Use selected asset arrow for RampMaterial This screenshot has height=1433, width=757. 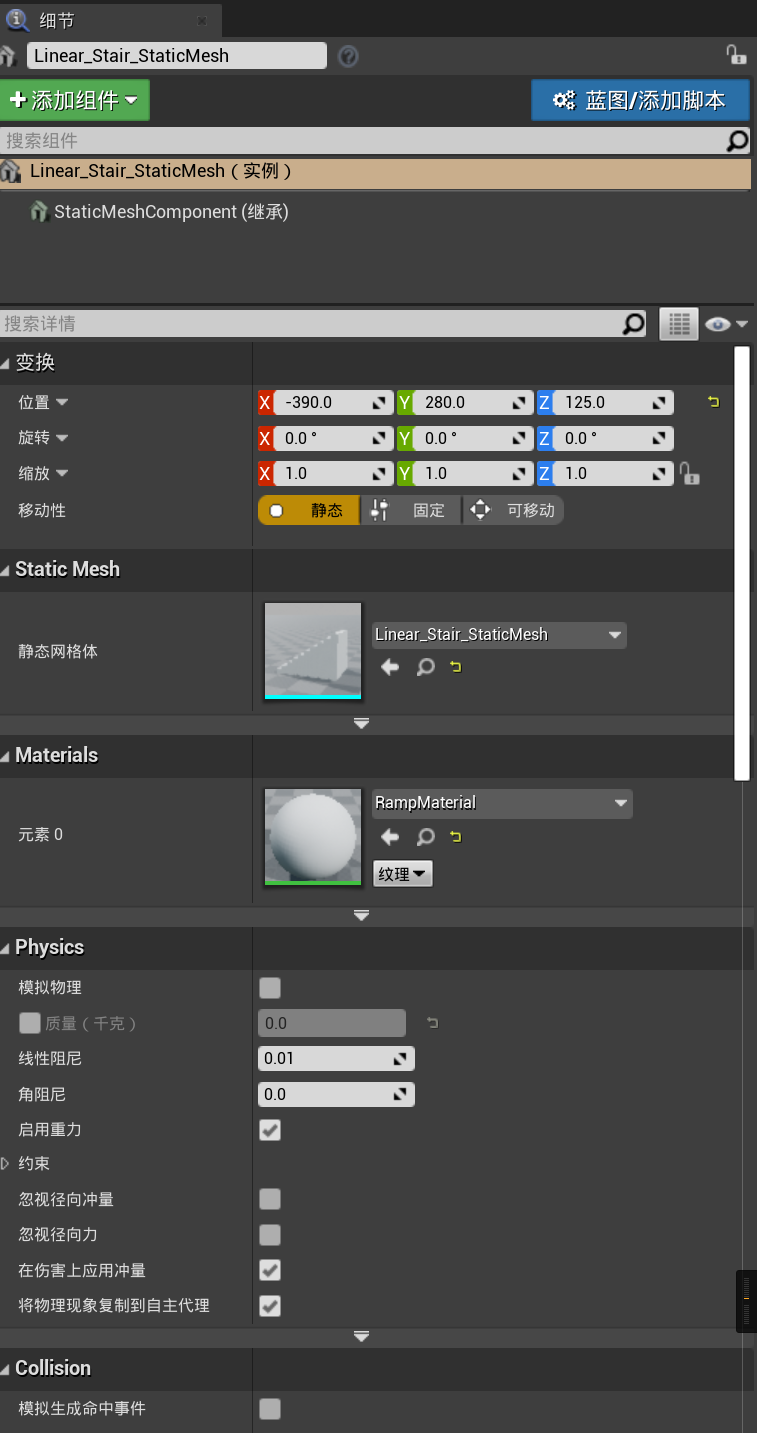click(390, 837)
